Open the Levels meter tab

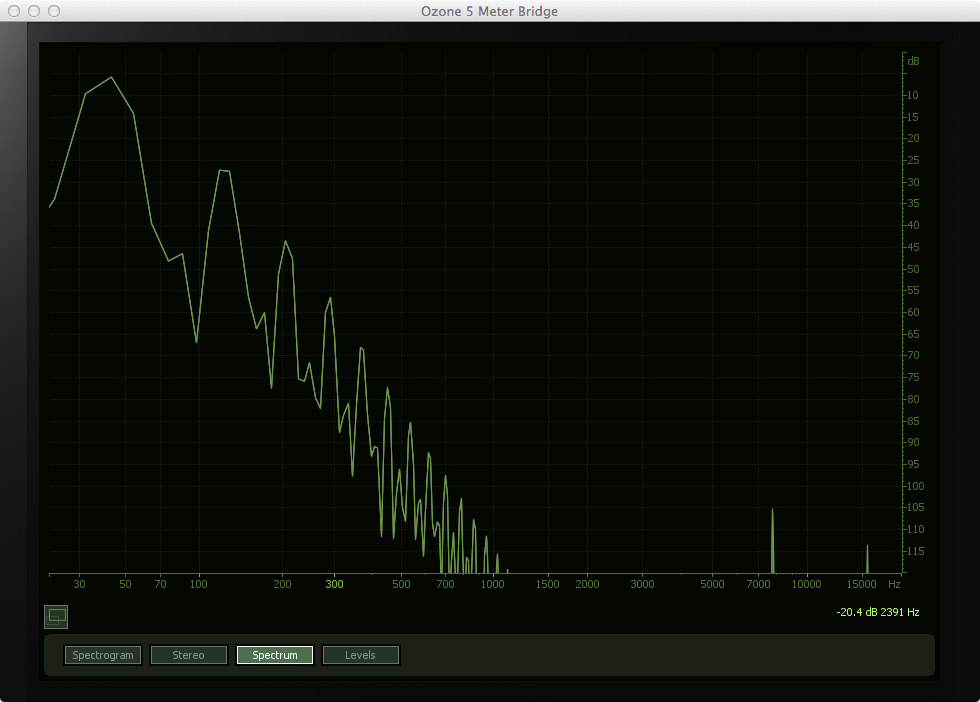(x=361, y=655)
